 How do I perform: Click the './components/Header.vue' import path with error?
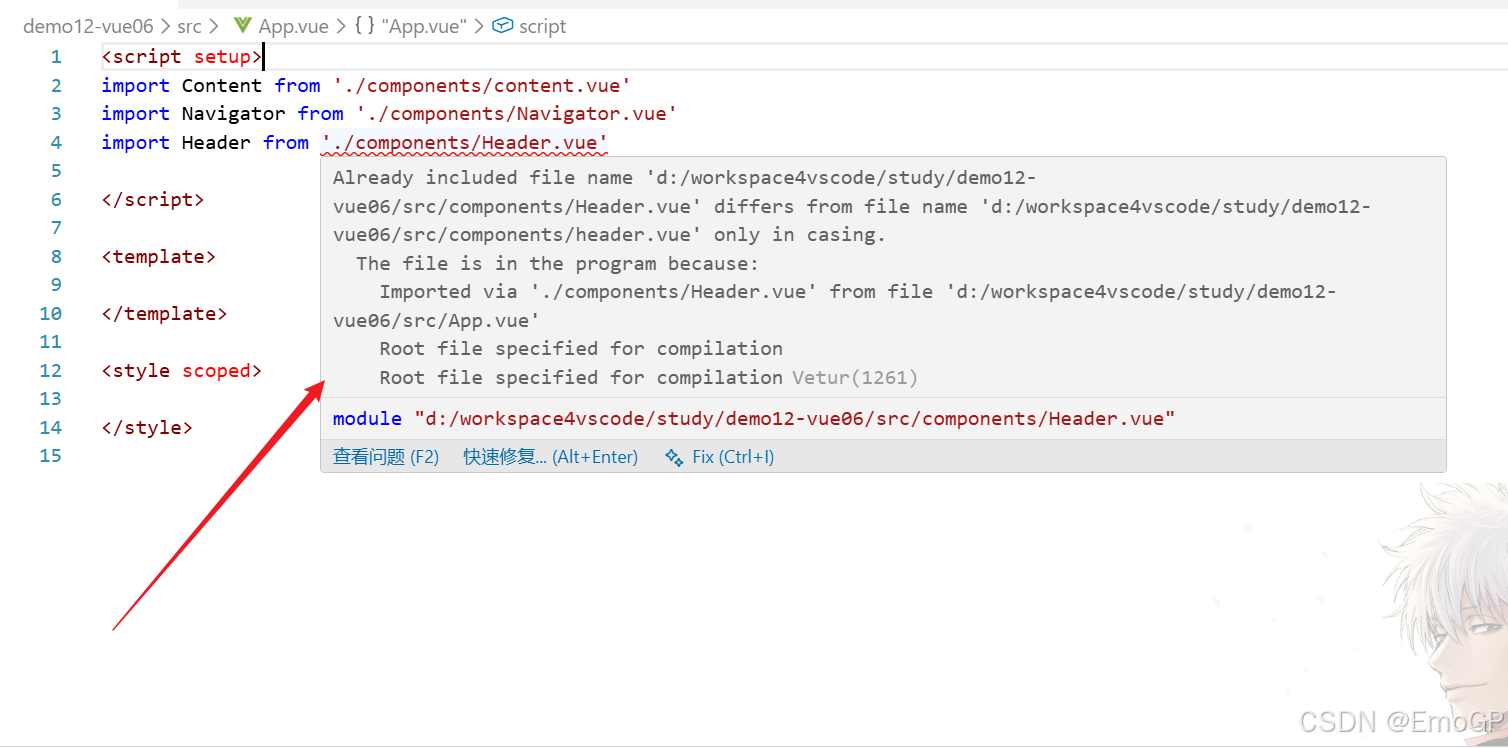[465, 143]
